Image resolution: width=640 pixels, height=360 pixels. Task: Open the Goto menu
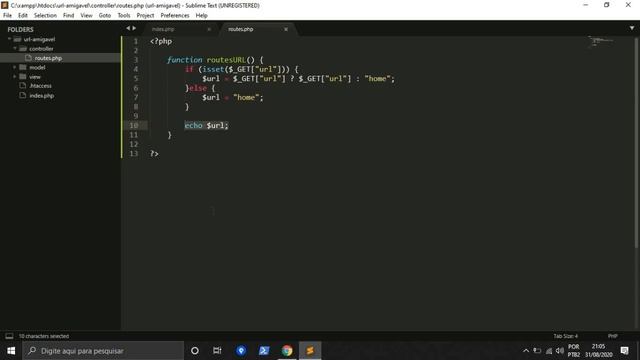(104, 16)
